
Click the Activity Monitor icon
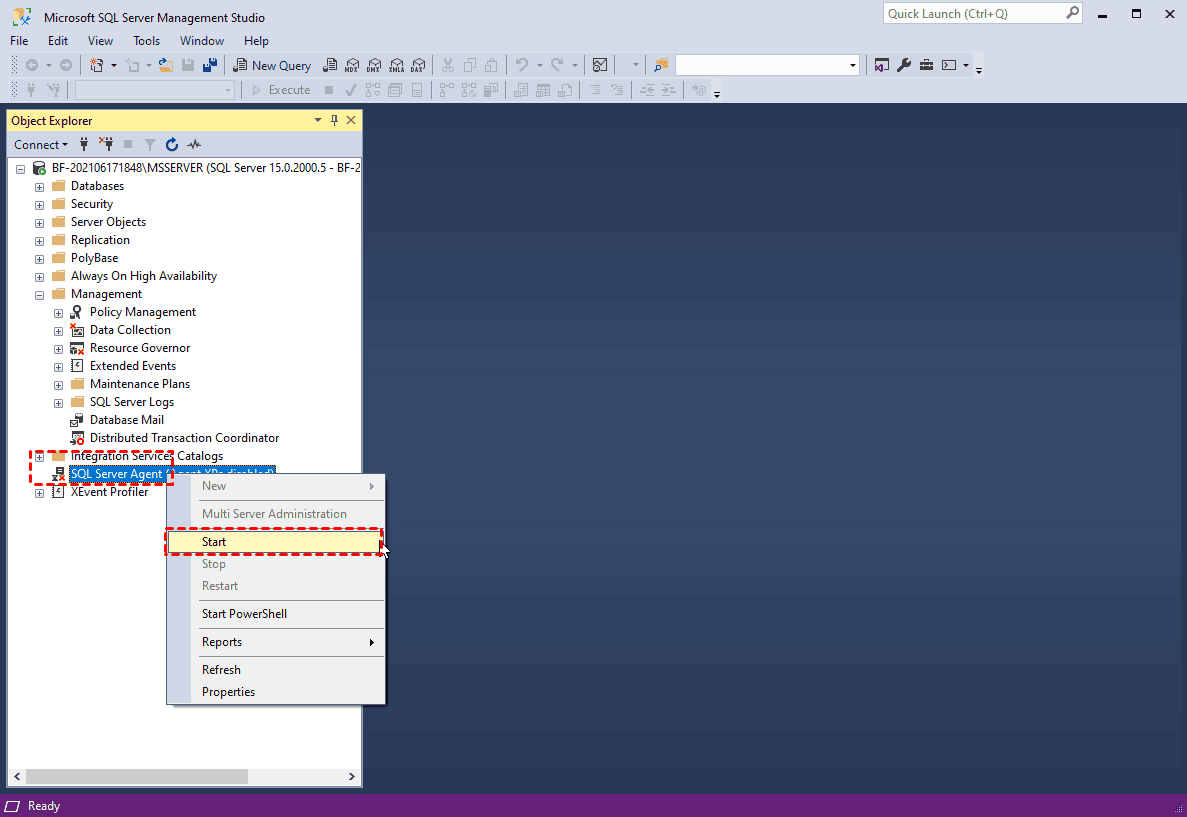600,66
